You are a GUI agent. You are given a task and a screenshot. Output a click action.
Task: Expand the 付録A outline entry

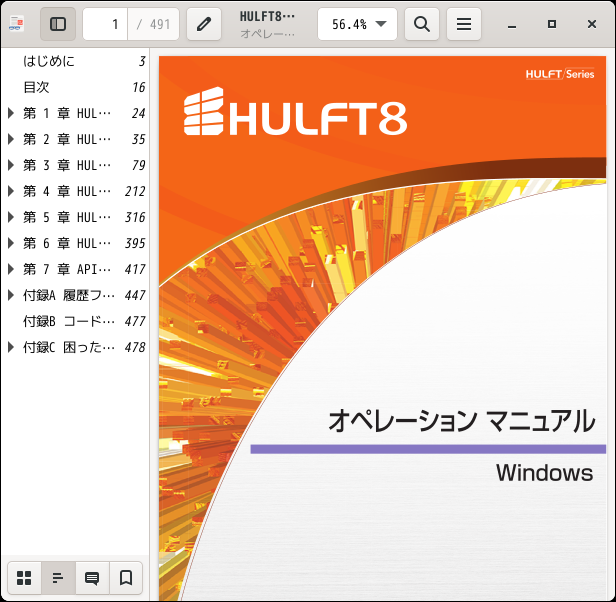click(x=11, y=295)
